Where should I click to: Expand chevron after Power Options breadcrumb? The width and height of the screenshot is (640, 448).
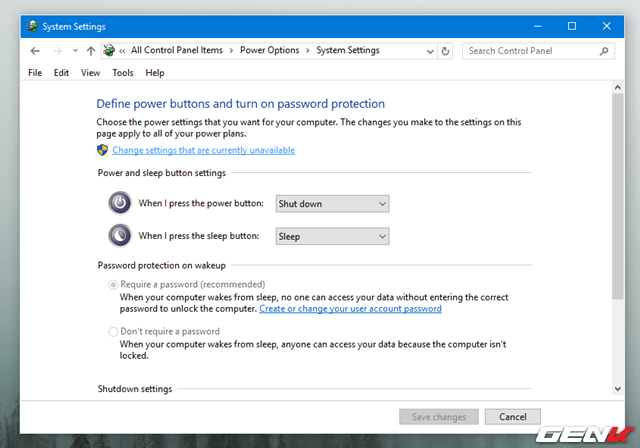click(x=308, y=51)
